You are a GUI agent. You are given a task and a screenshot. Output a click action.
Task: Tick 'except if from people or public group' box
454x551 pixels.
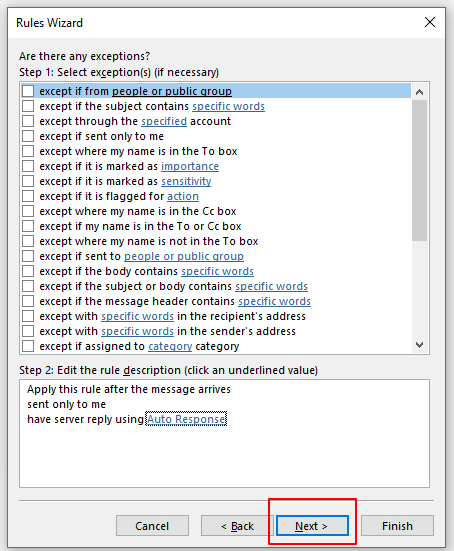[28, 91]
